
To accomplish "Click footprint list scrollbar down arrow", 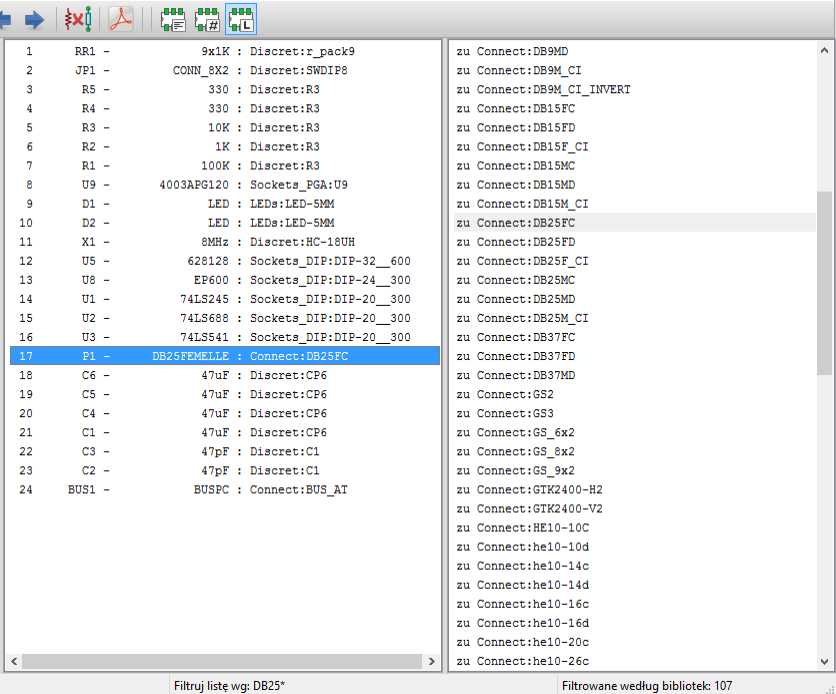I will point(824,661).
